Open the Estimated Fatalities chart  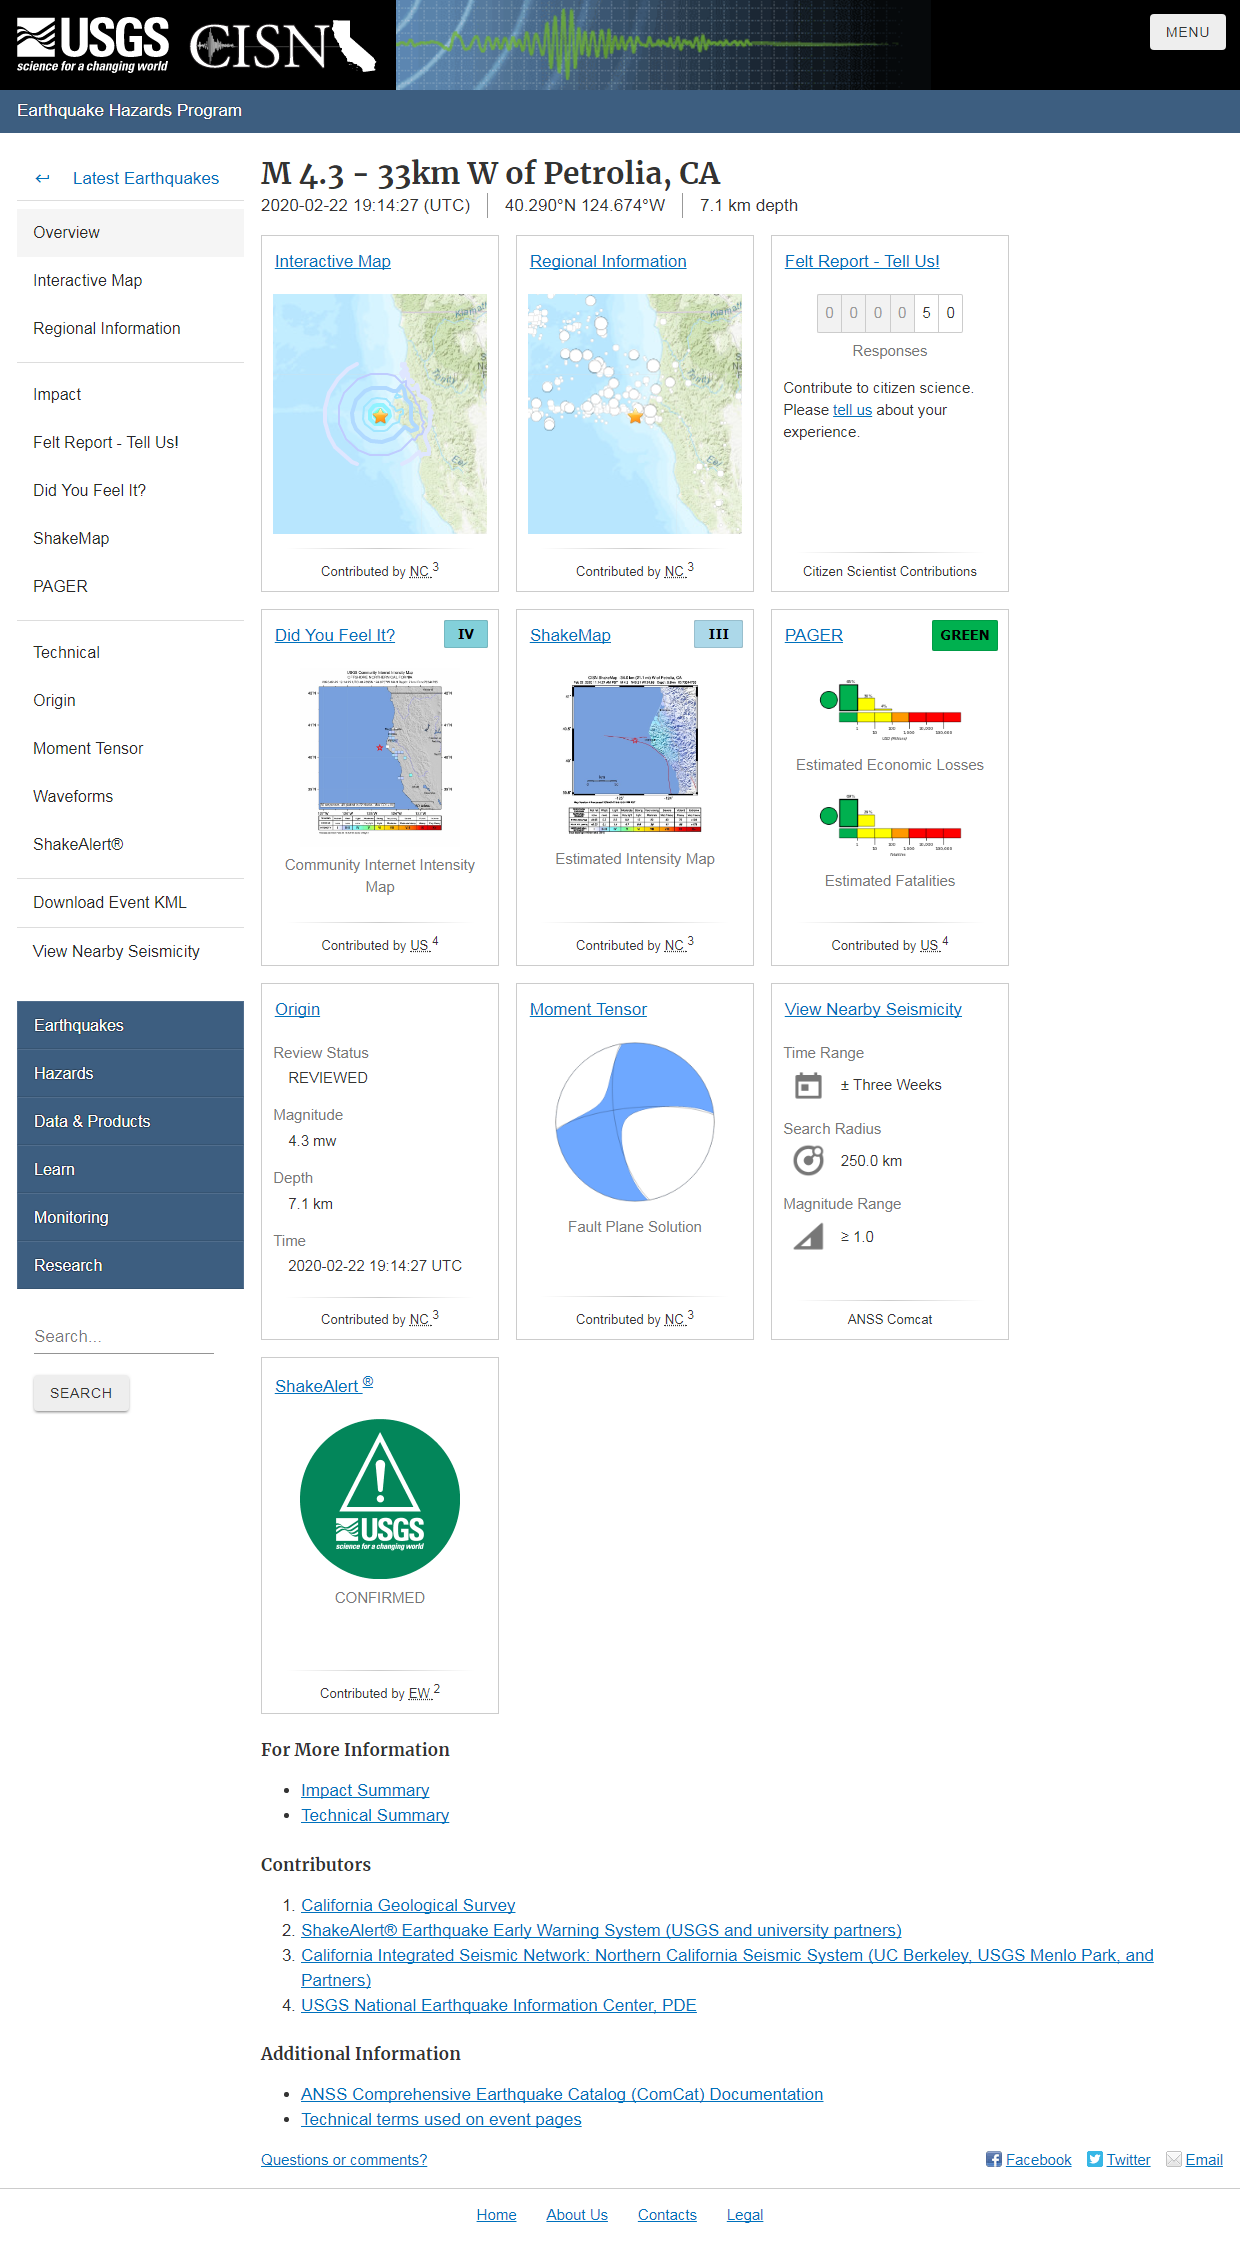click(890, 826)
